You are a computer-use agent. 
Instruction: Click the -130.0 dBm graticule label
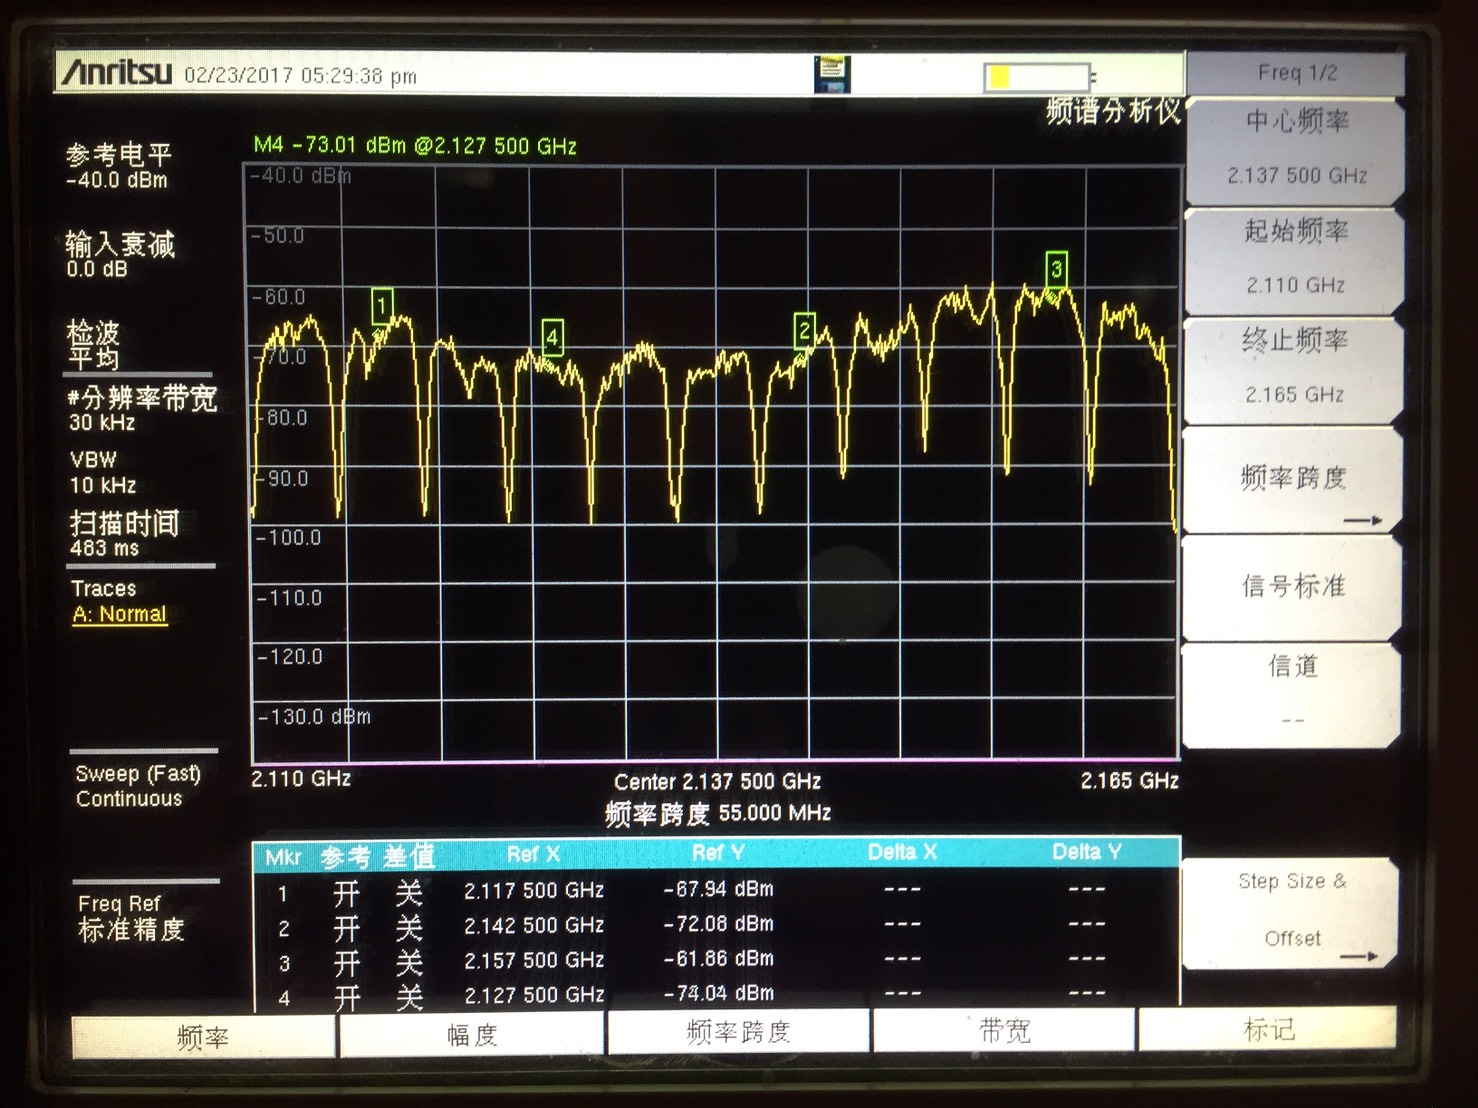coord(314,717)
